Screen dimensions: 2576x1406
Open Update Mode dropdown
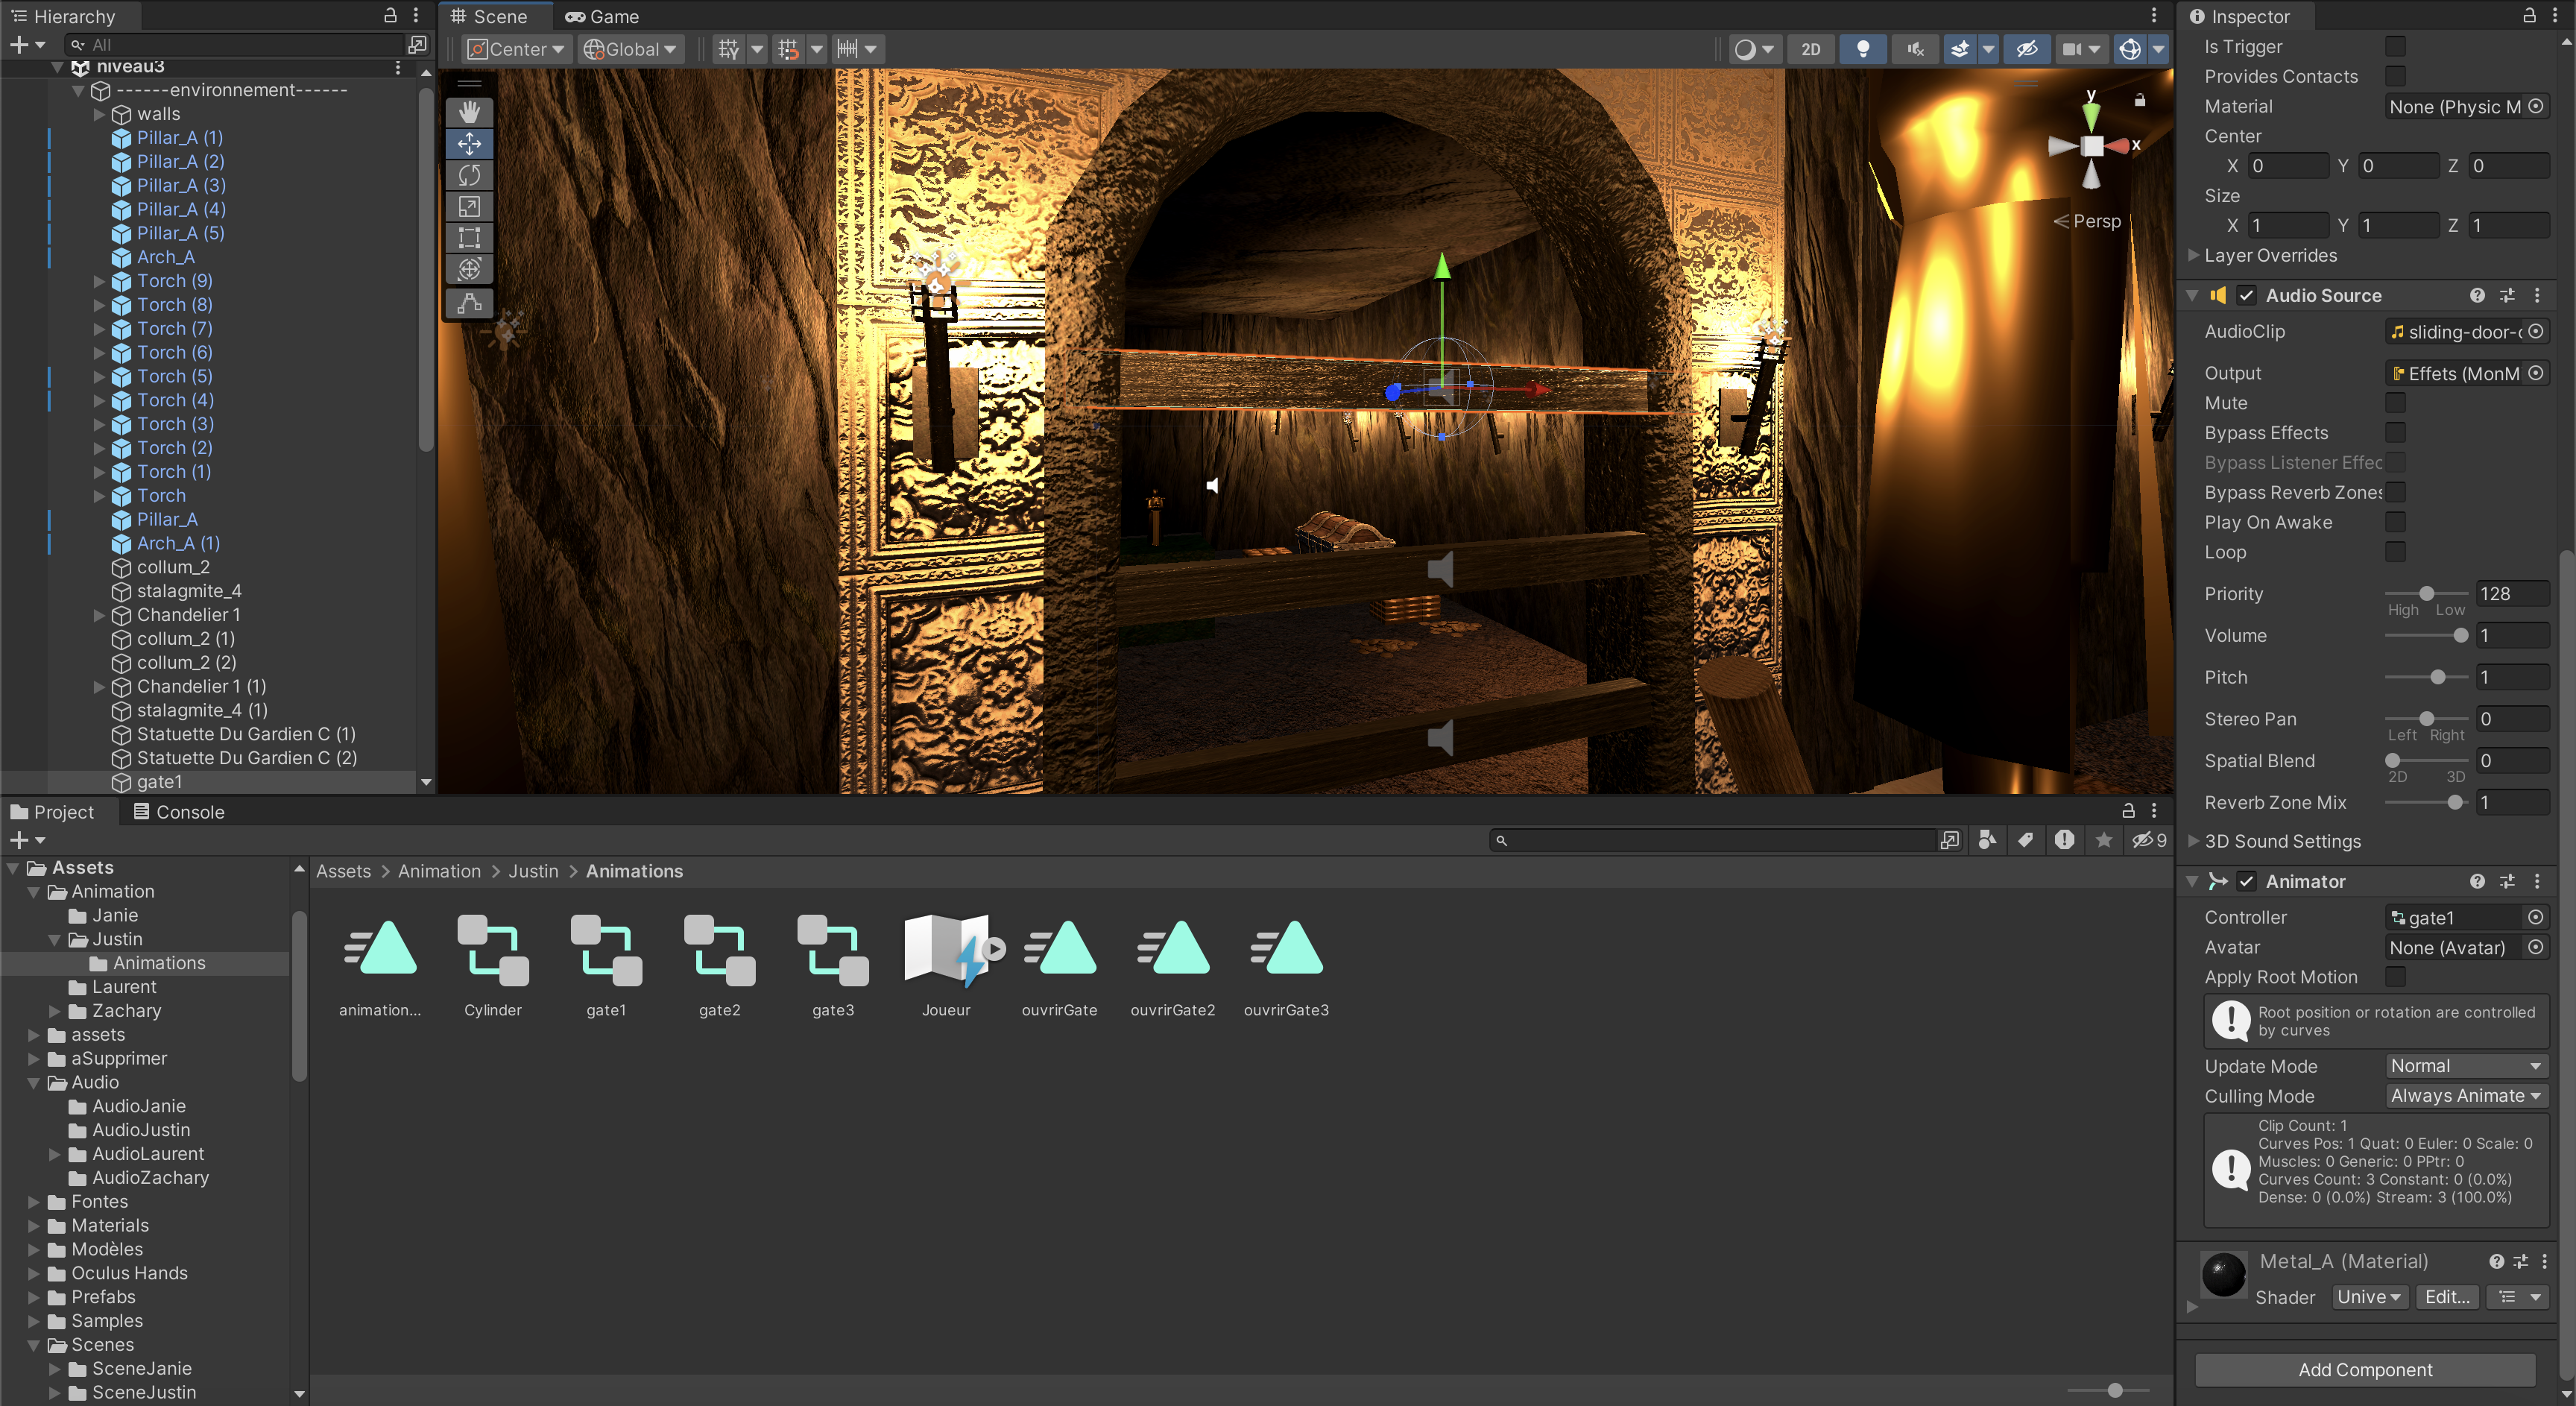(2464, 1066)
